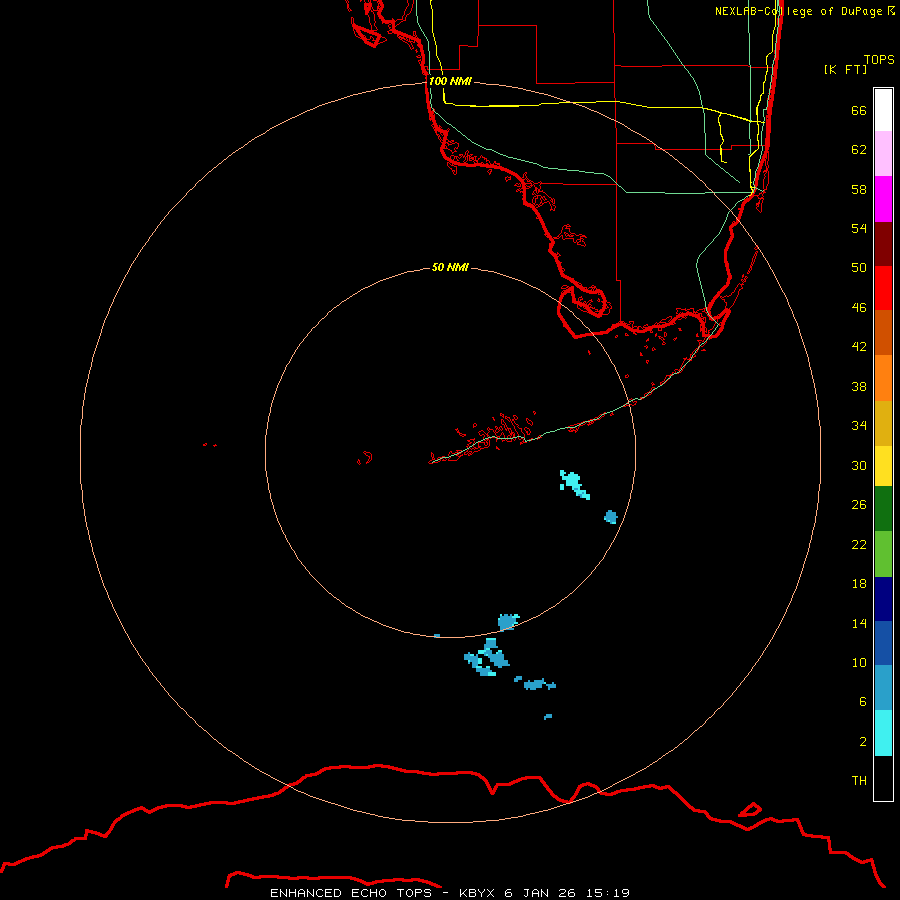Click legend value '46'
Screen dimensions: 900x900
[859, 307]
